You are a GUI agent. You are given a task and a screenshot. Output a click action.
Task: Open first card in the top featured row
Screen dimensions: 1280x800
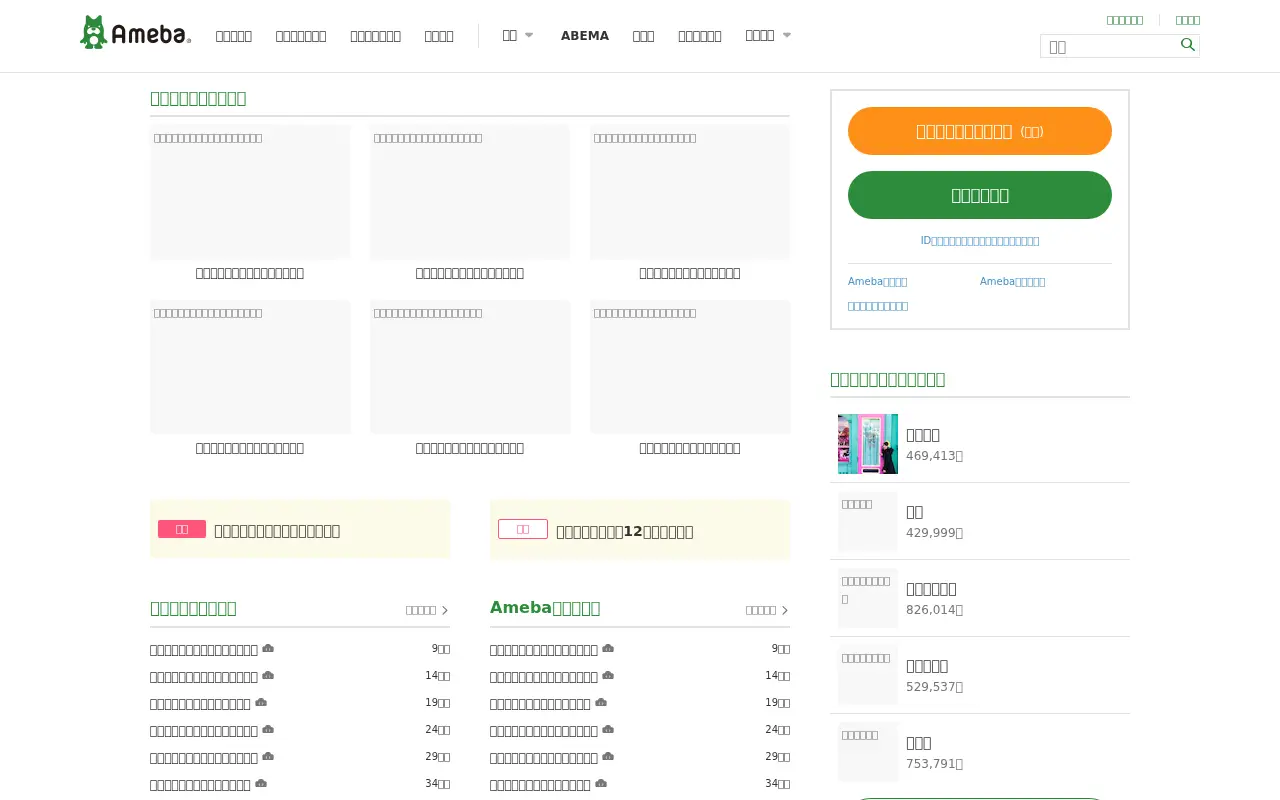pos(250,204)
